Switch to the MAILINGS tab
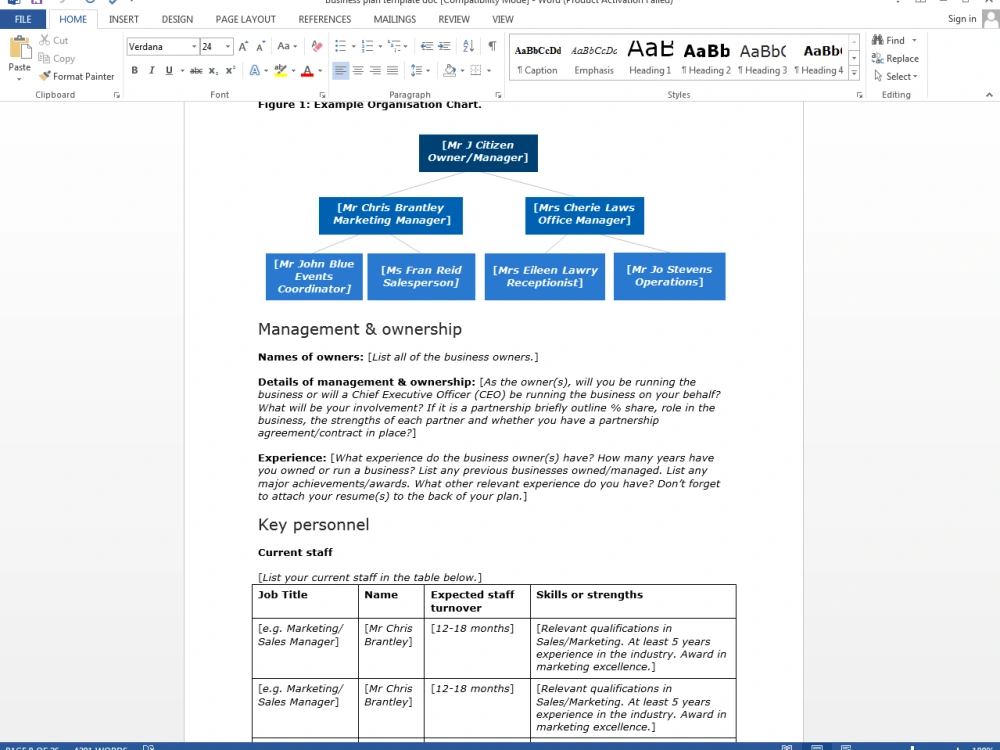Viewport: 1000px width, 750px height. tap(395, 19)
